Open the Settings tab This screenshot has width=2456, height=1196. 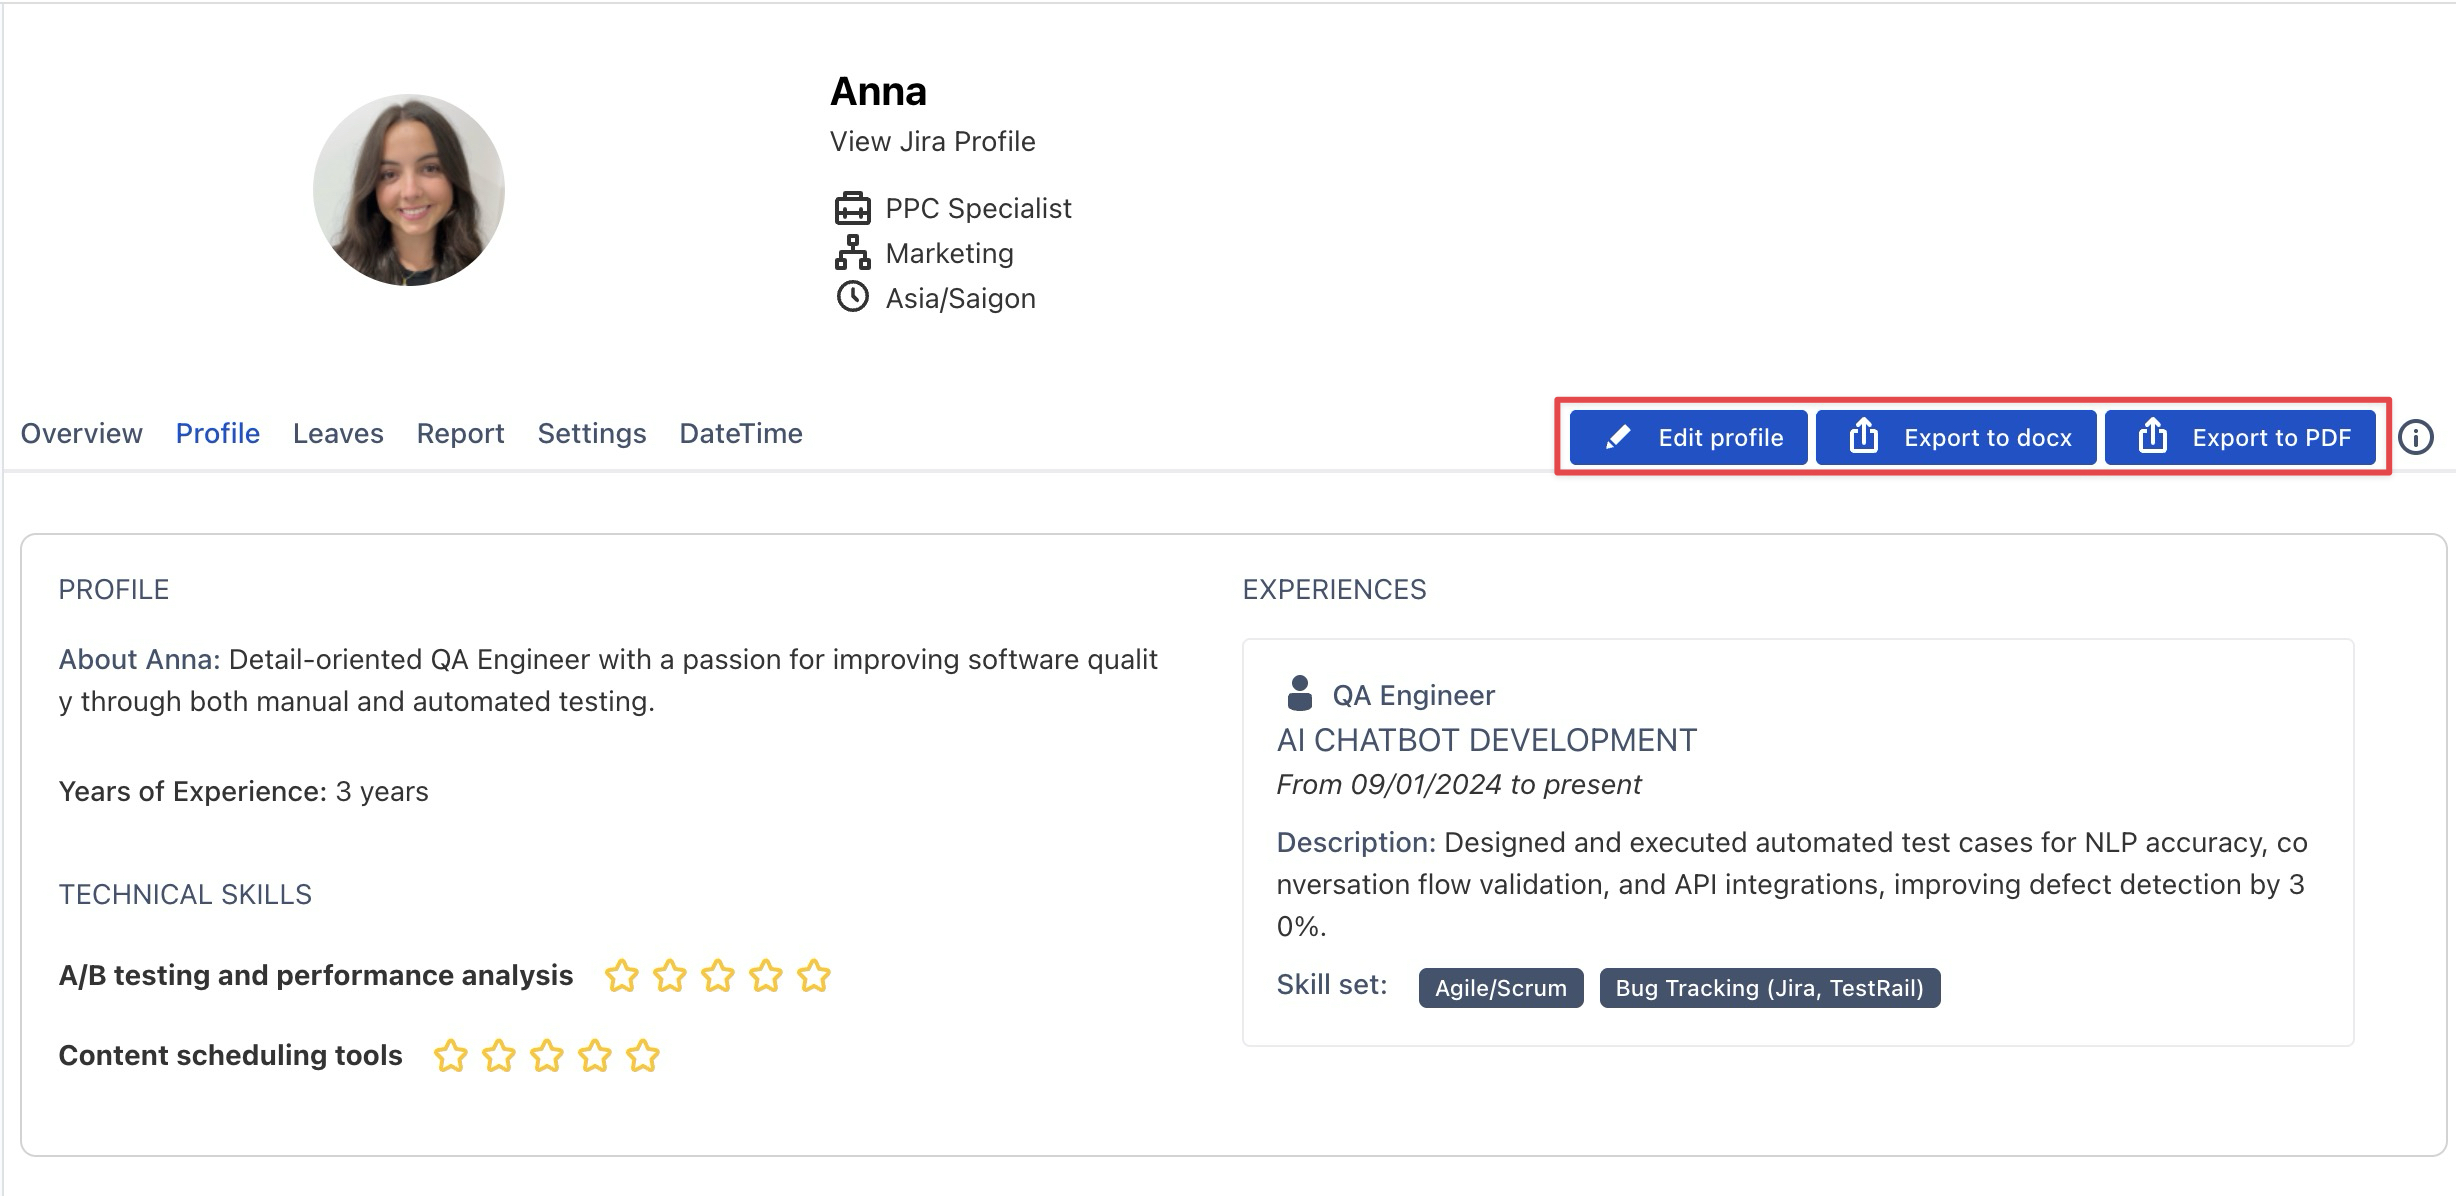591,433
